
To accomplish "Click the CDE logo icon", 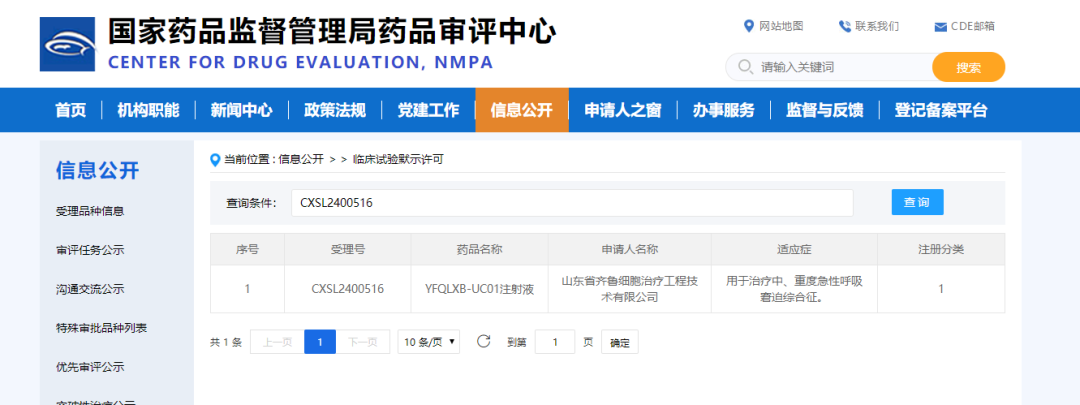I will point(68,44).
